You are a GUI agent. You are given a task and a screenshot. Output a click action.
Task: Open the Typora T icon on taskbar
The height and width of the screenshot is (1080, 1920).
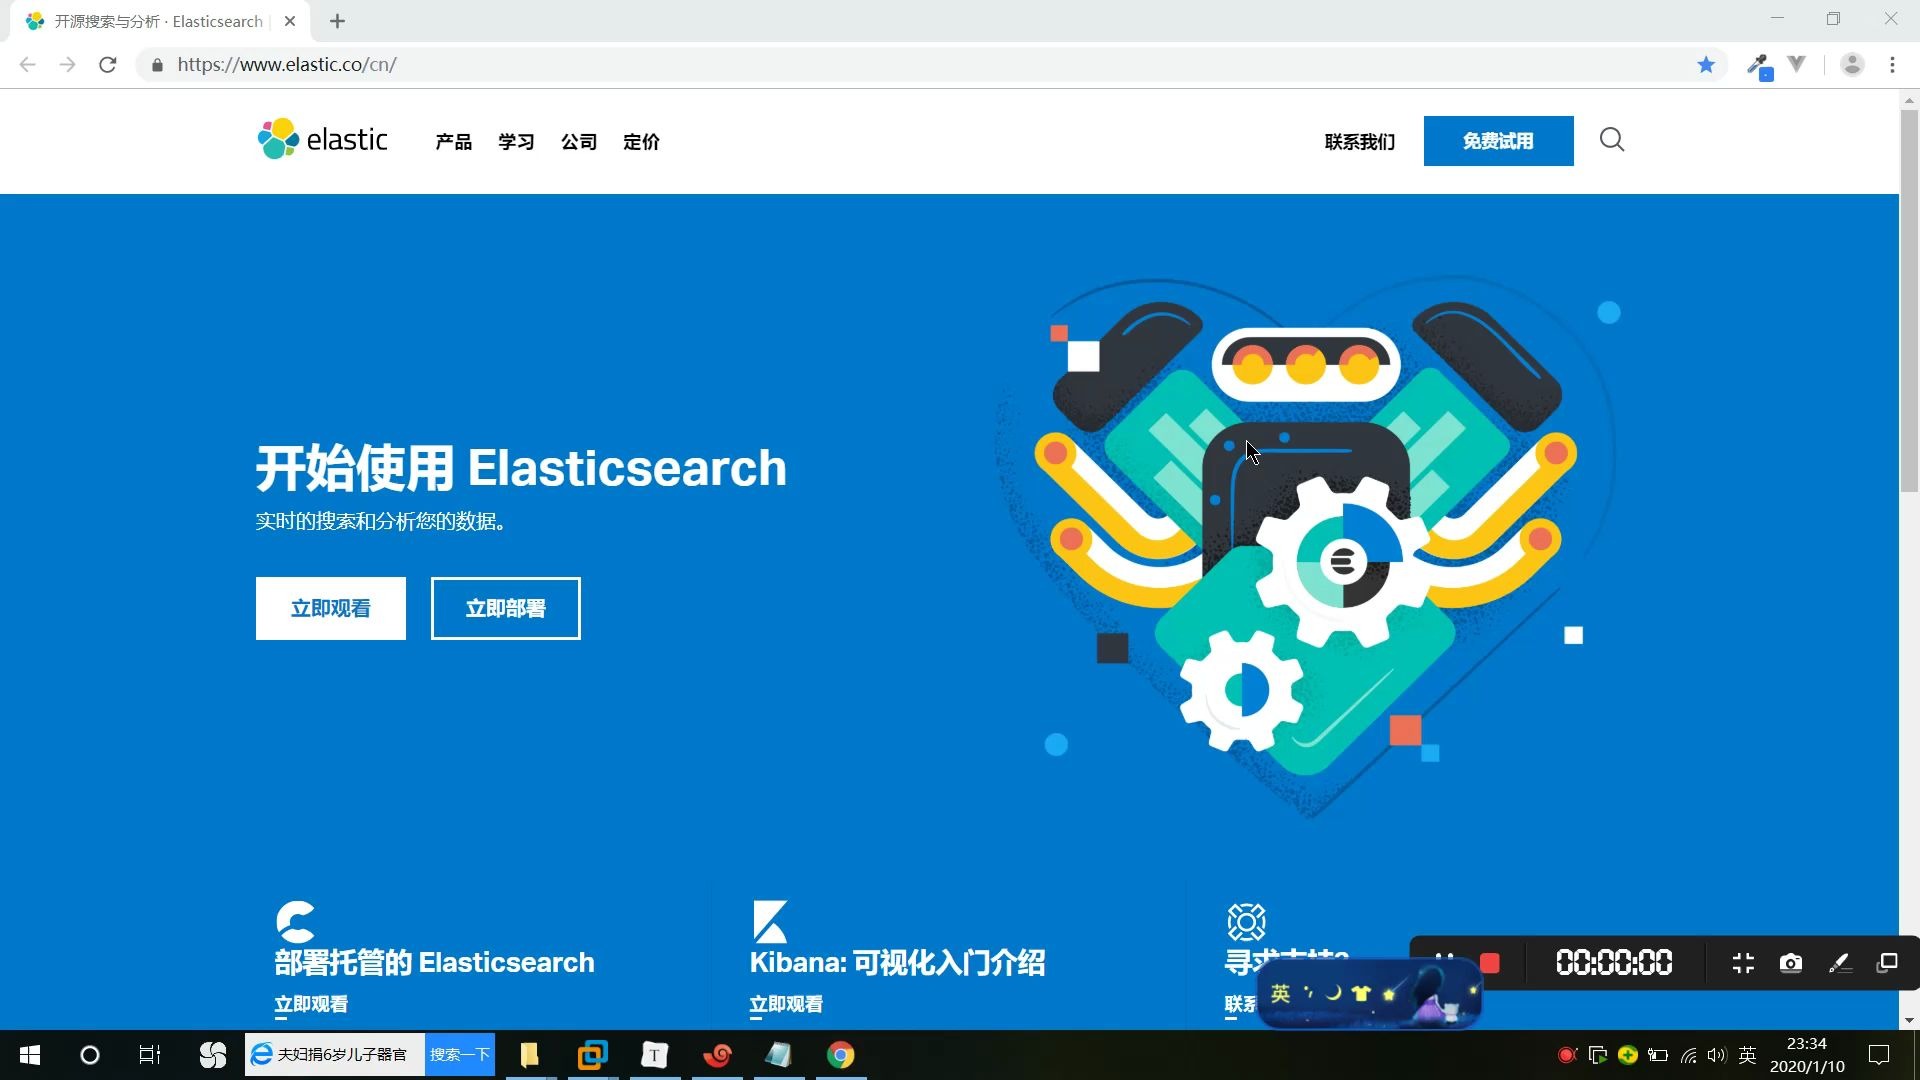655,1055
